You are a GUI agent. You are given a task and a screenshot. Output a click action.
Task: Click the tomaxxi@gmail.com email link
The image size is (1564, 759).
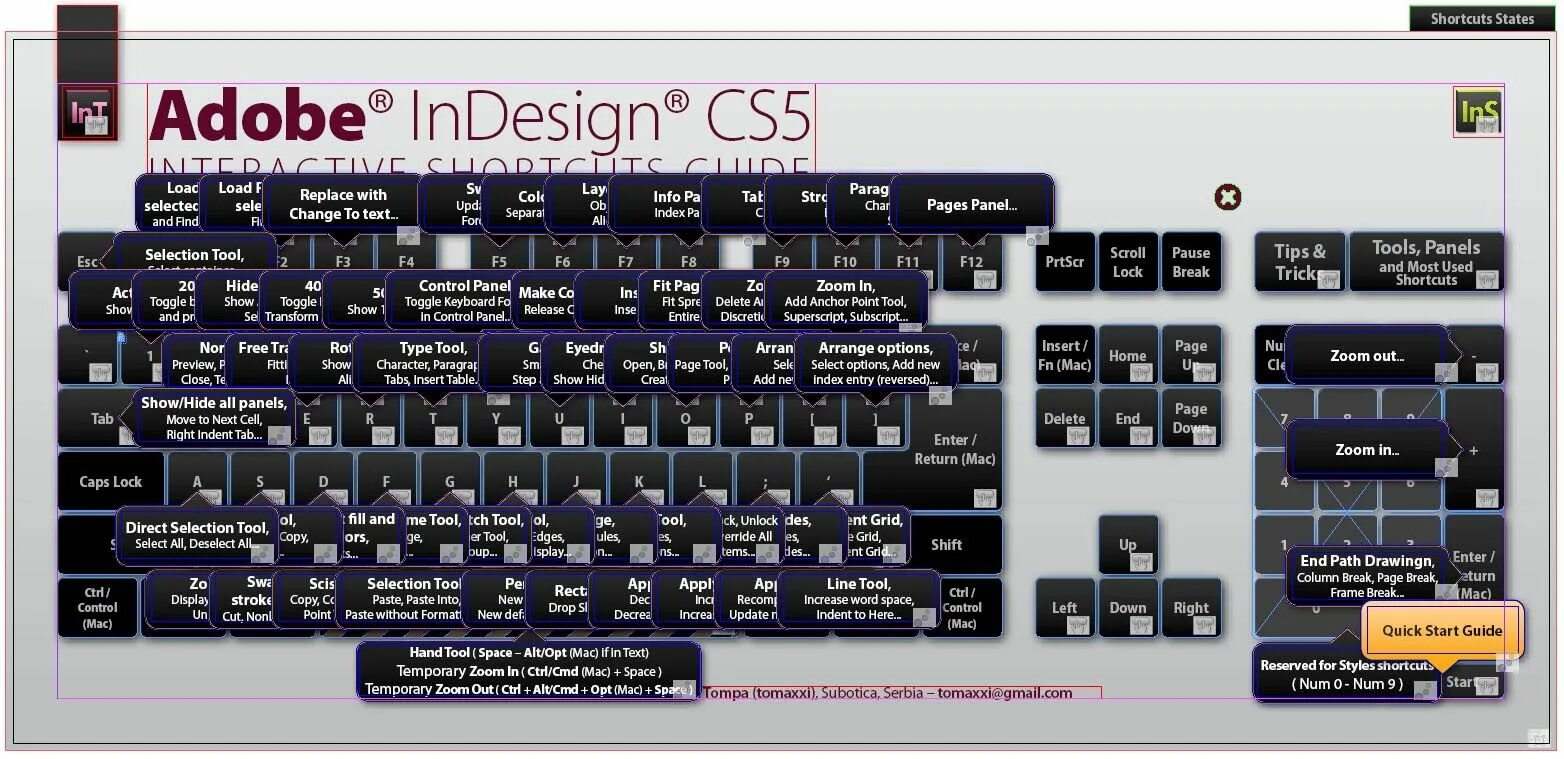pos(1004,693)
